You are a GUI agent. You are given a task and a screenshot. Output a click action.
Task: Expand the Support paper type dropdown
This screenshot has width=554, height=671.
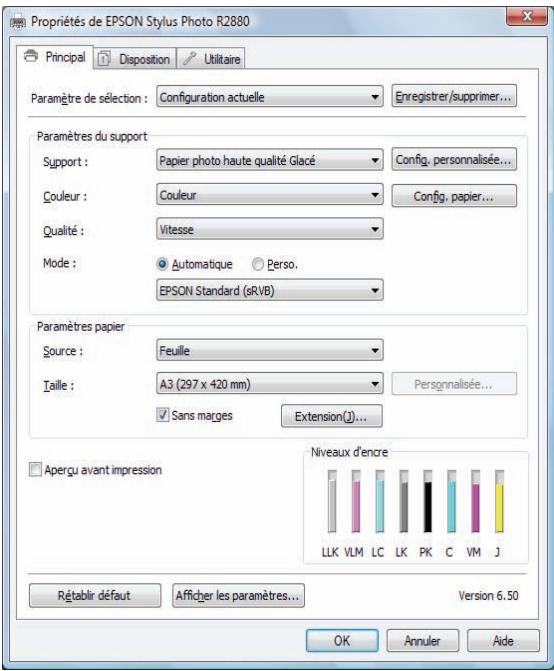point(270,160)
